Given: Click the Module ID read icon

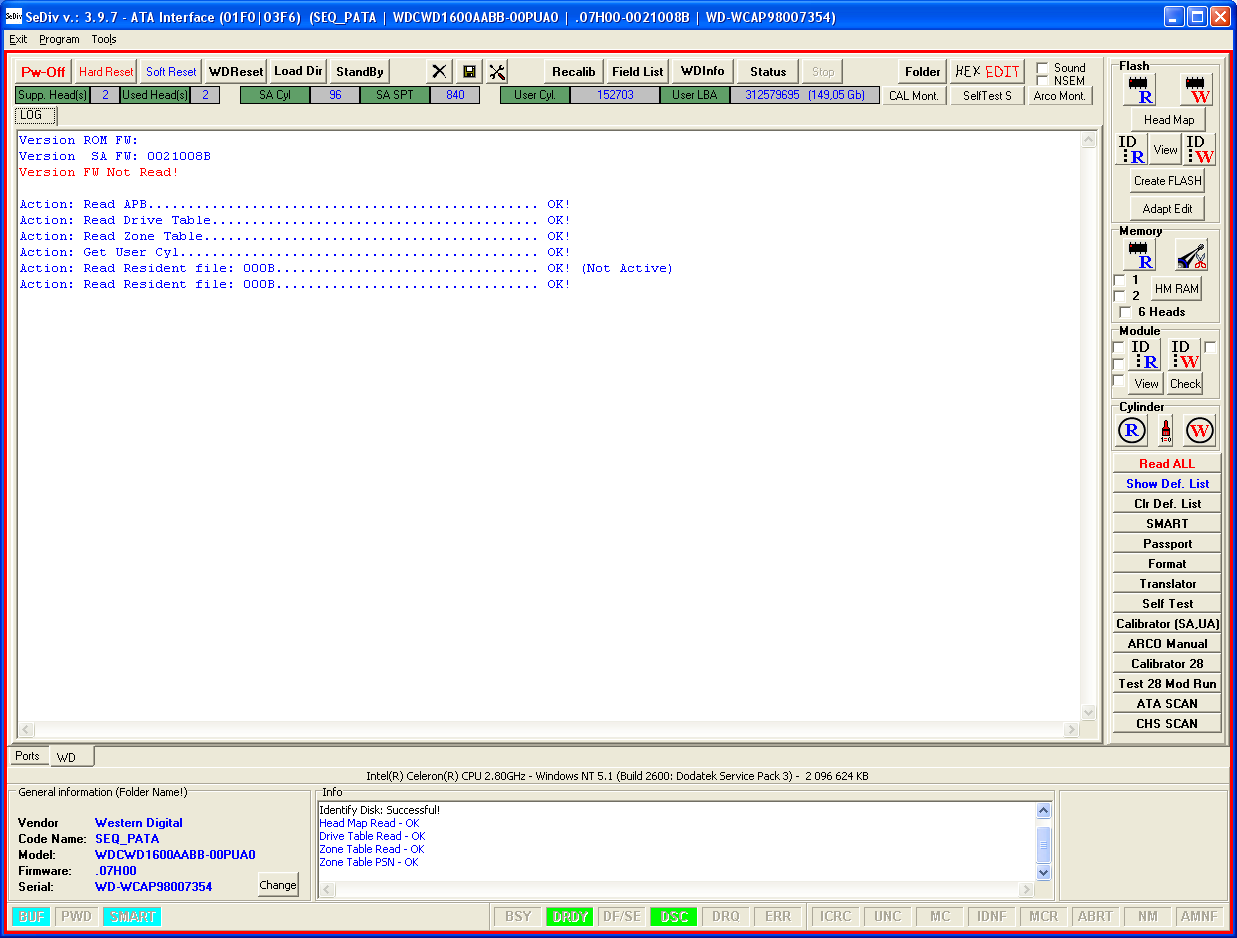Looking at the screenshot, I should (x=1144, y=354).
